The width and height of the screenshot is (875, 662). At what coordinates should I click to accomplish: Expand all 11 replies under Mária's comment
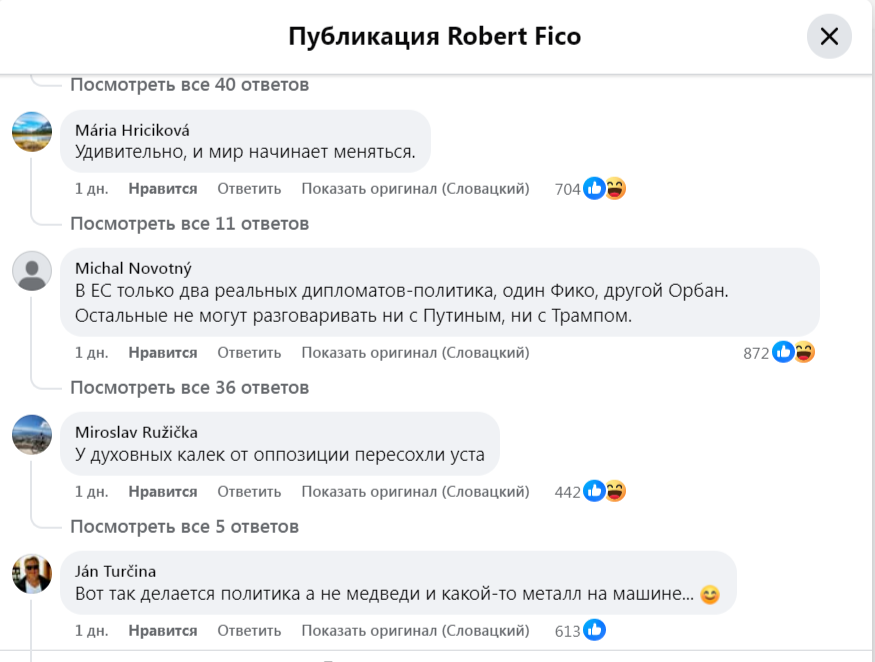tap(189, 223)
